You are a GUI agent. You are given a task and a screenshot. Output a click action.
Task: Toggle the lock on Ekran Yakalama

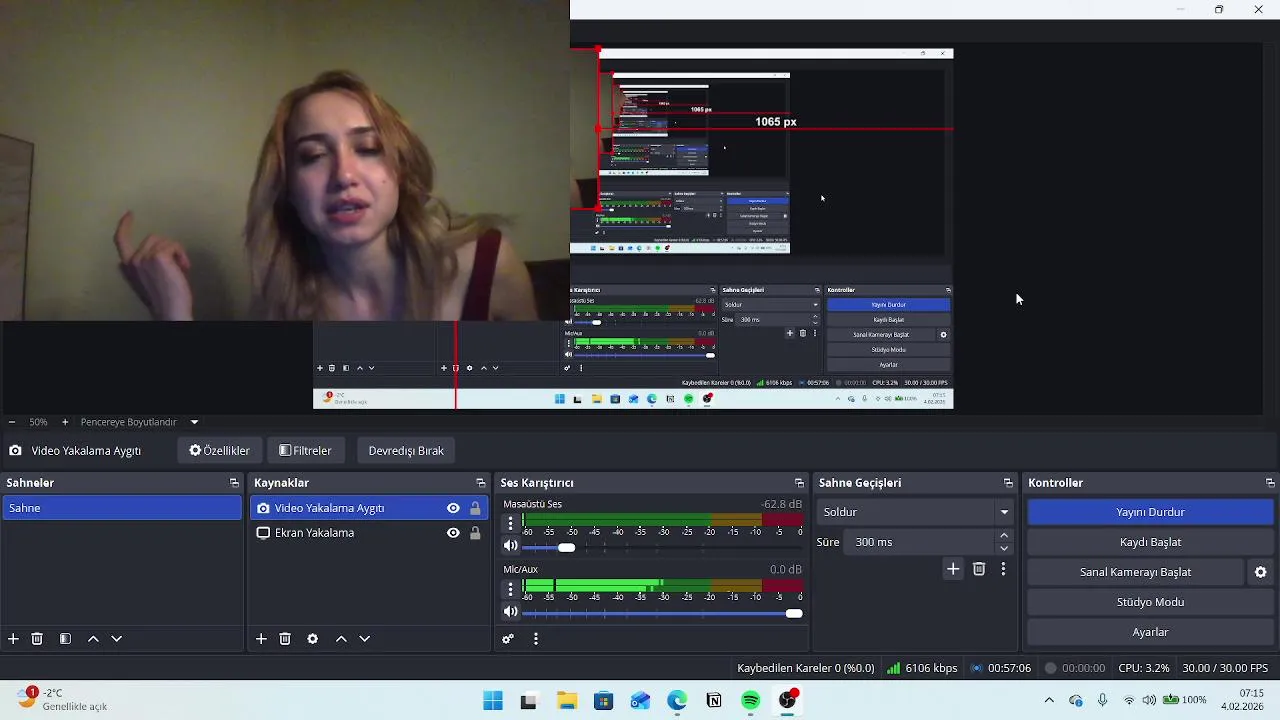tap(475, 533)
